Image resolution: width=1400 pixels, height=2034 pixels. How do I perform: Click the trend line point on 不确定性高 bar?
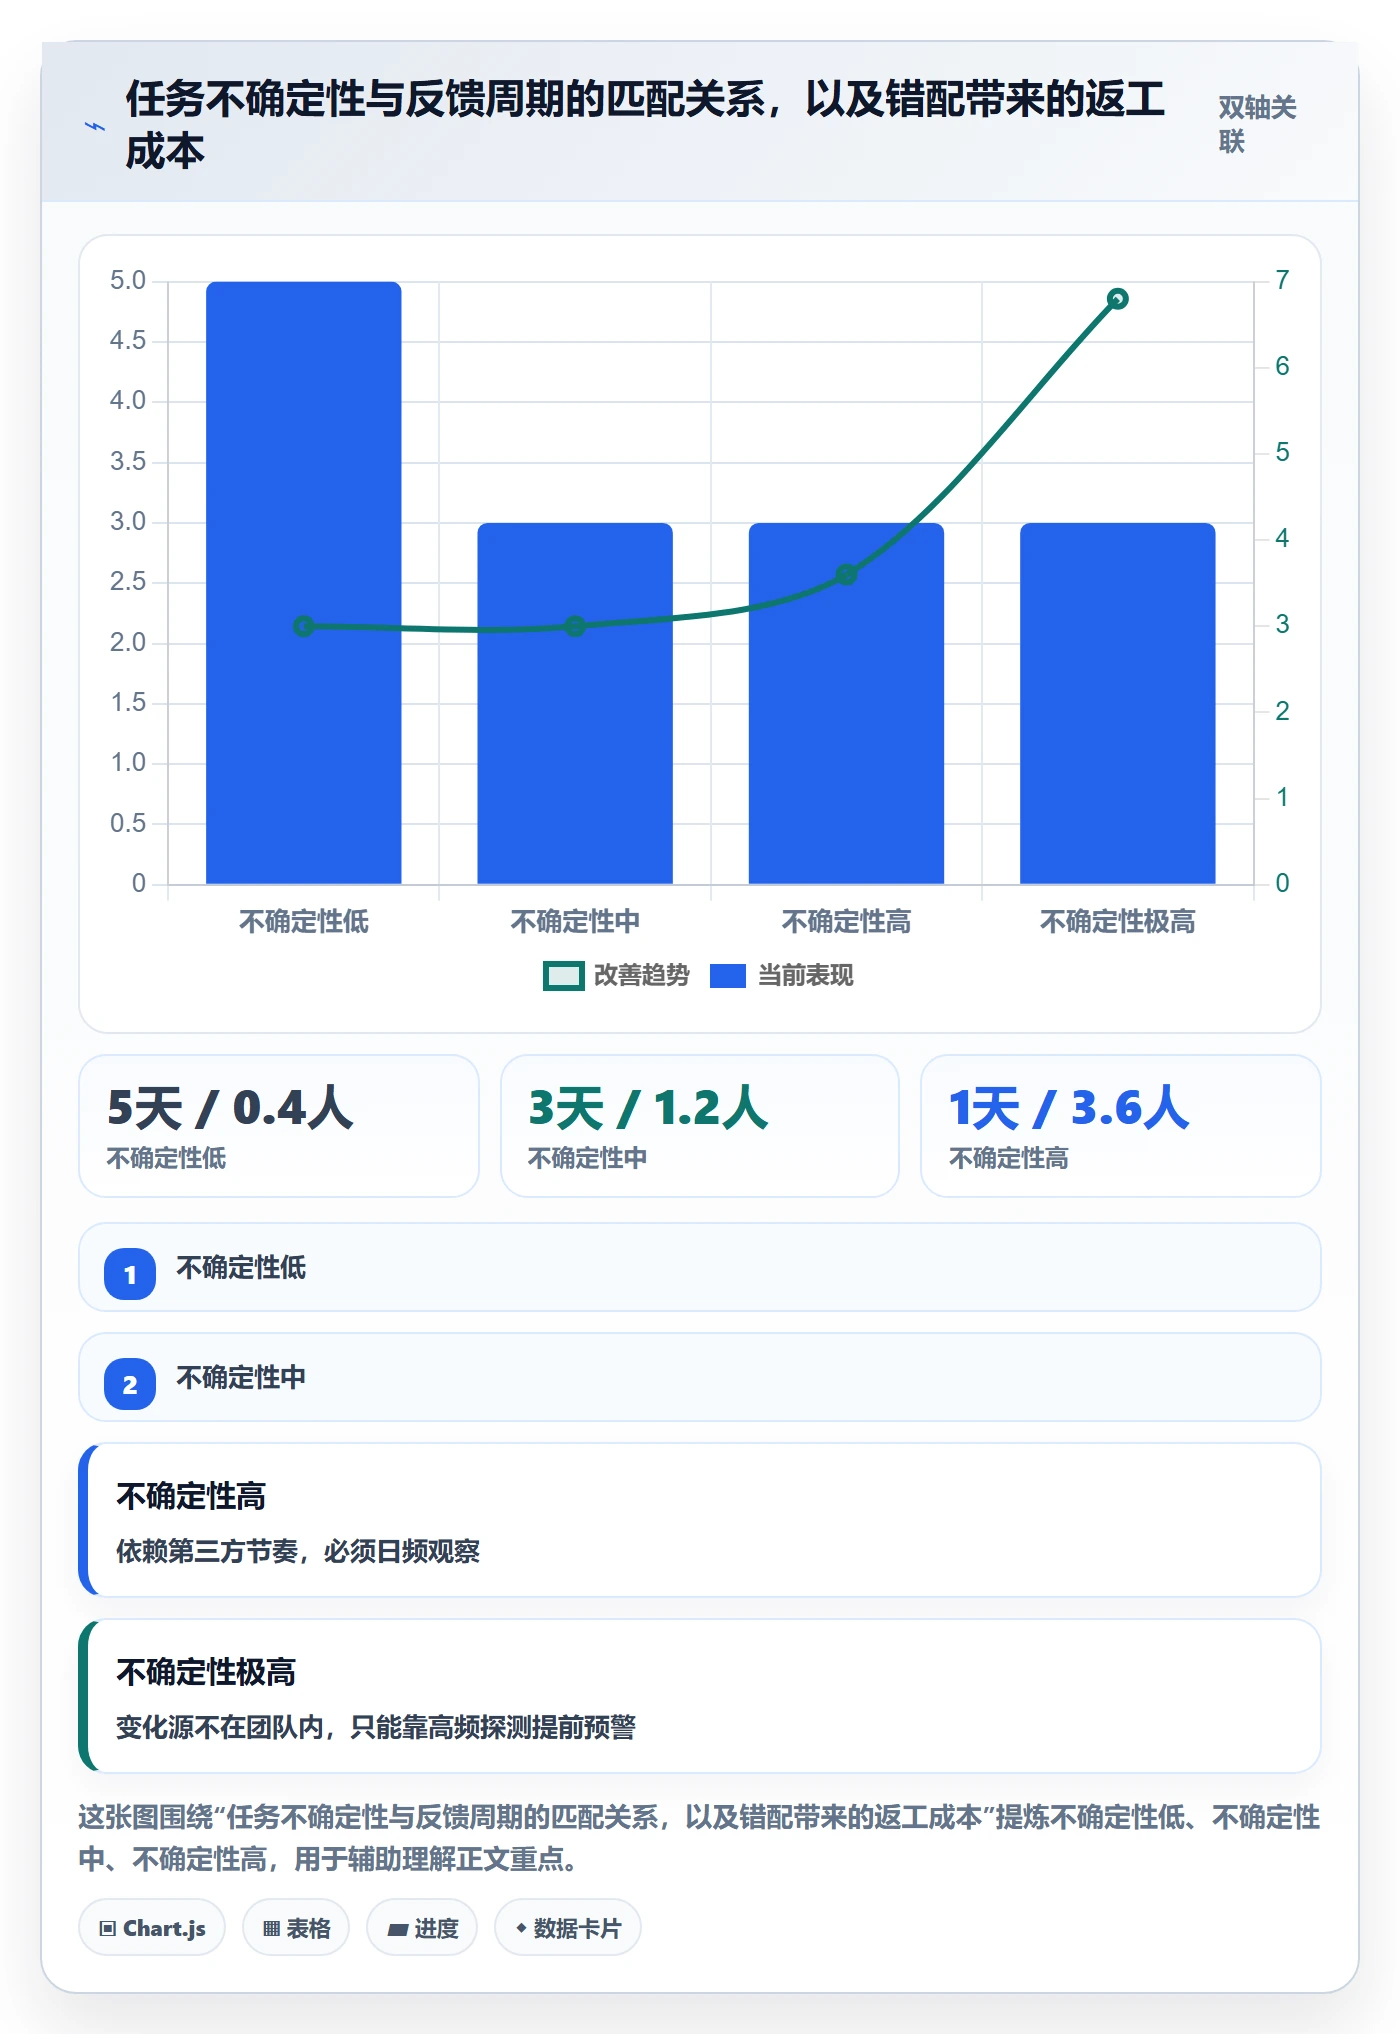pos(846,574)
